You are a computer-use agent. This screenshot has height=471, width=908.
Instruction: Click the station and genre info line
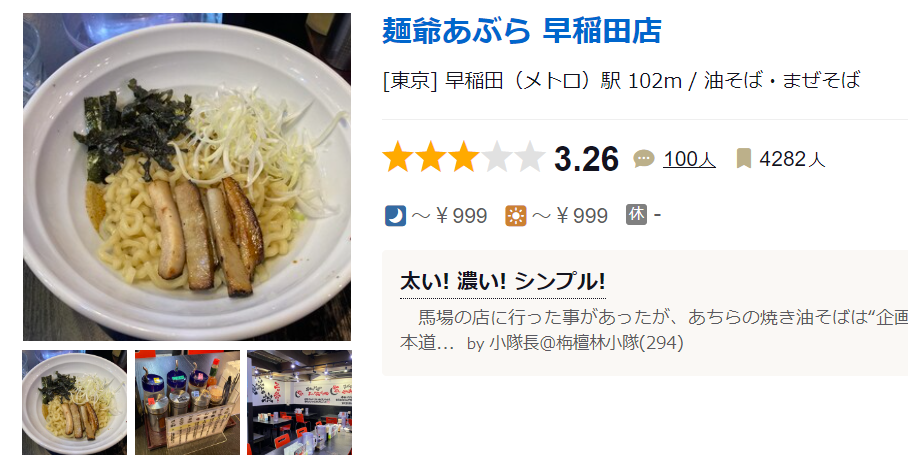pyautogui.click(x=621, y=80)
